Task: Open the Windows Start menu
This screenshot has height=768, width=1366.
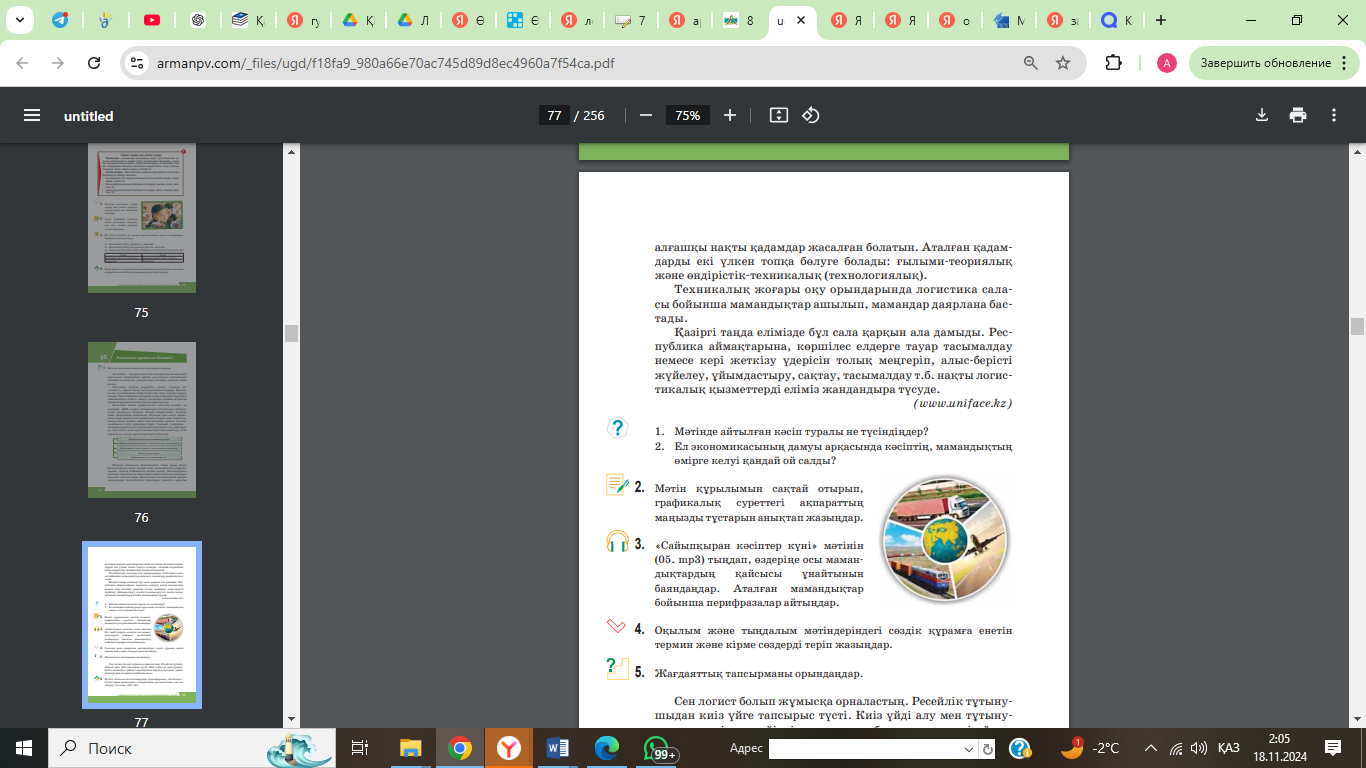Action: point(23,748)
